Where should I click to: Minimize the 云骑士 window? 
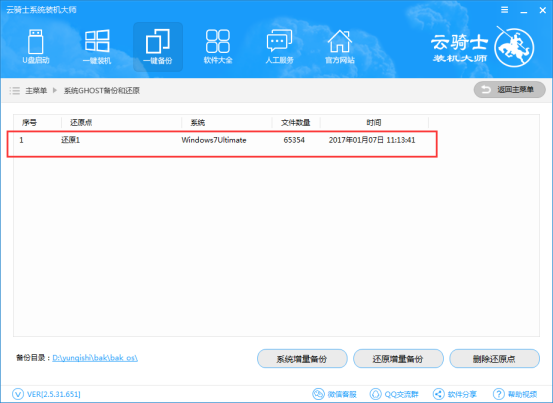(x=524, y=11)
